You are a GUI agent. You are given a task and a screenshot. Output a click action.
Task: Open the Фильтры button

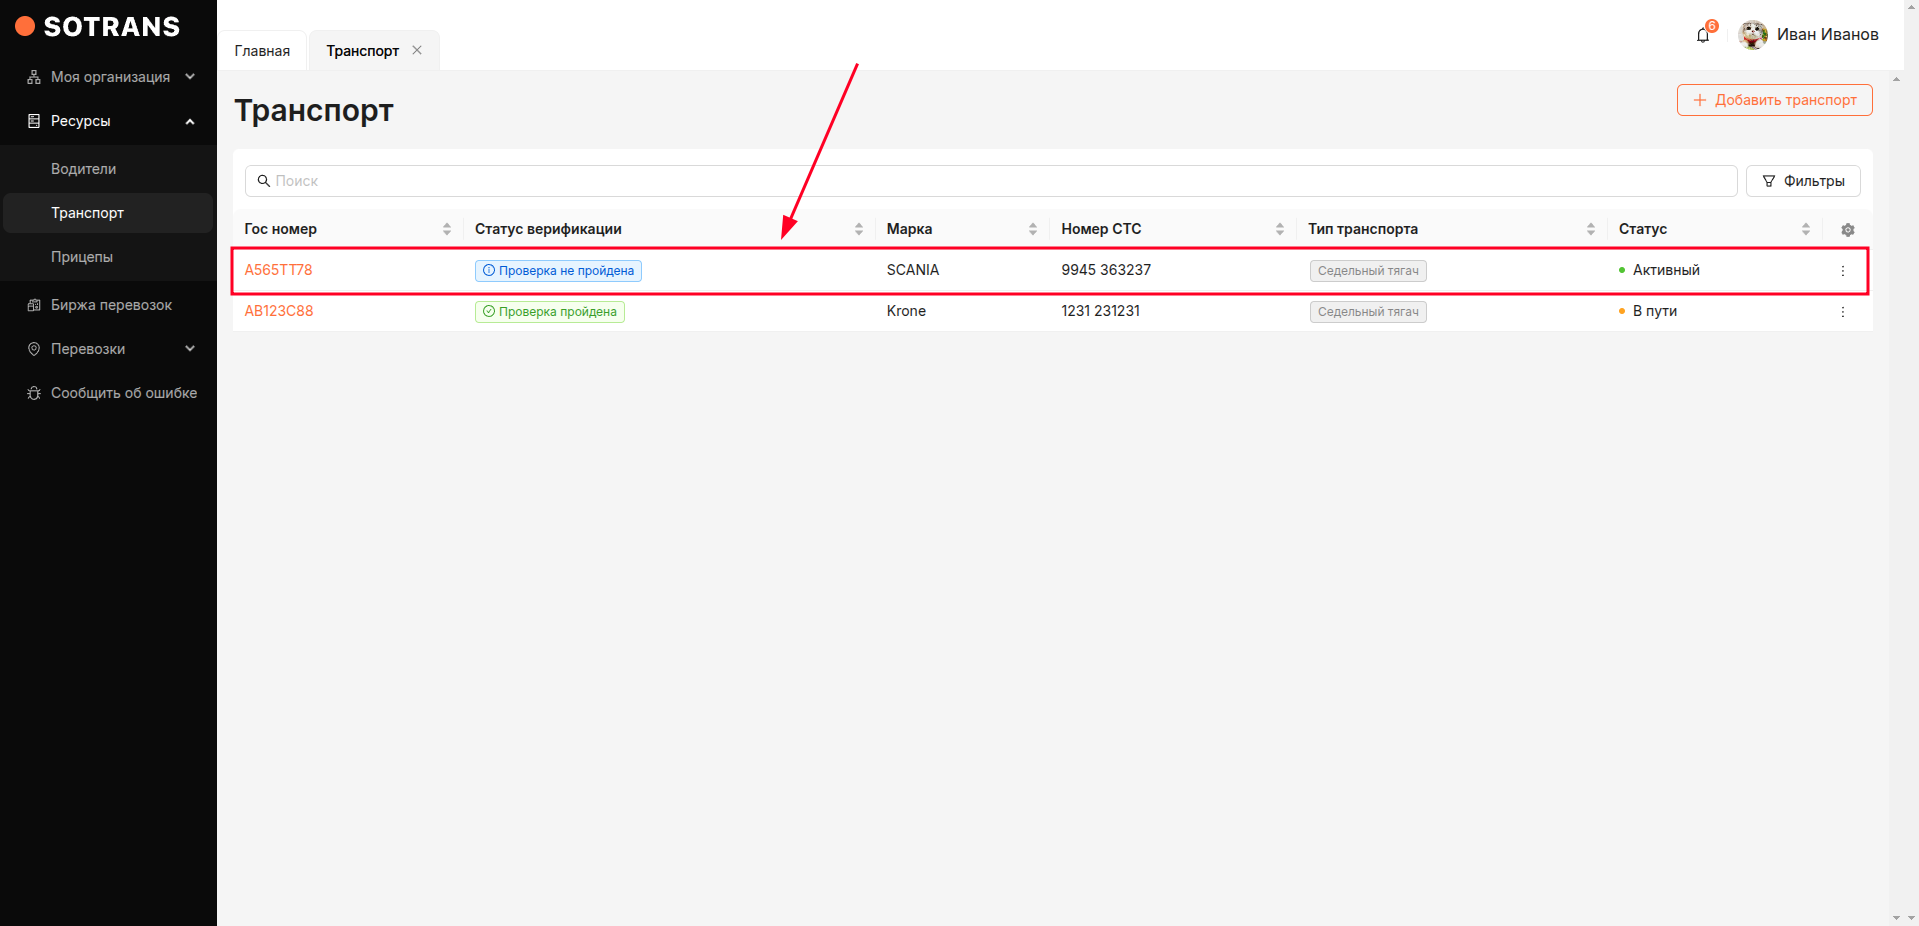(1802, 181)
